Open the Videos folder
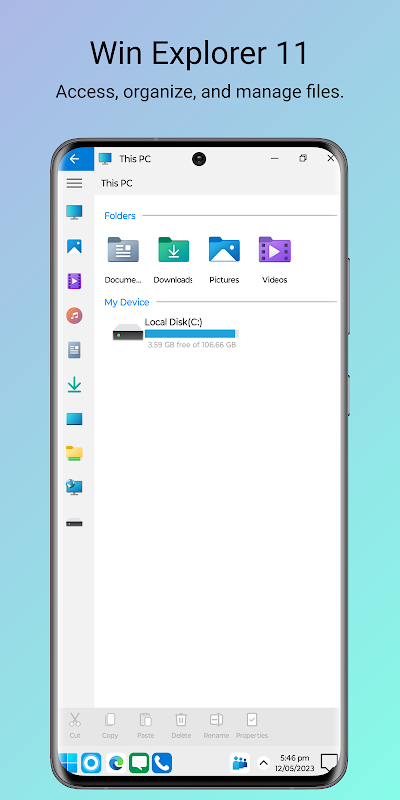 tap(274, 260)
